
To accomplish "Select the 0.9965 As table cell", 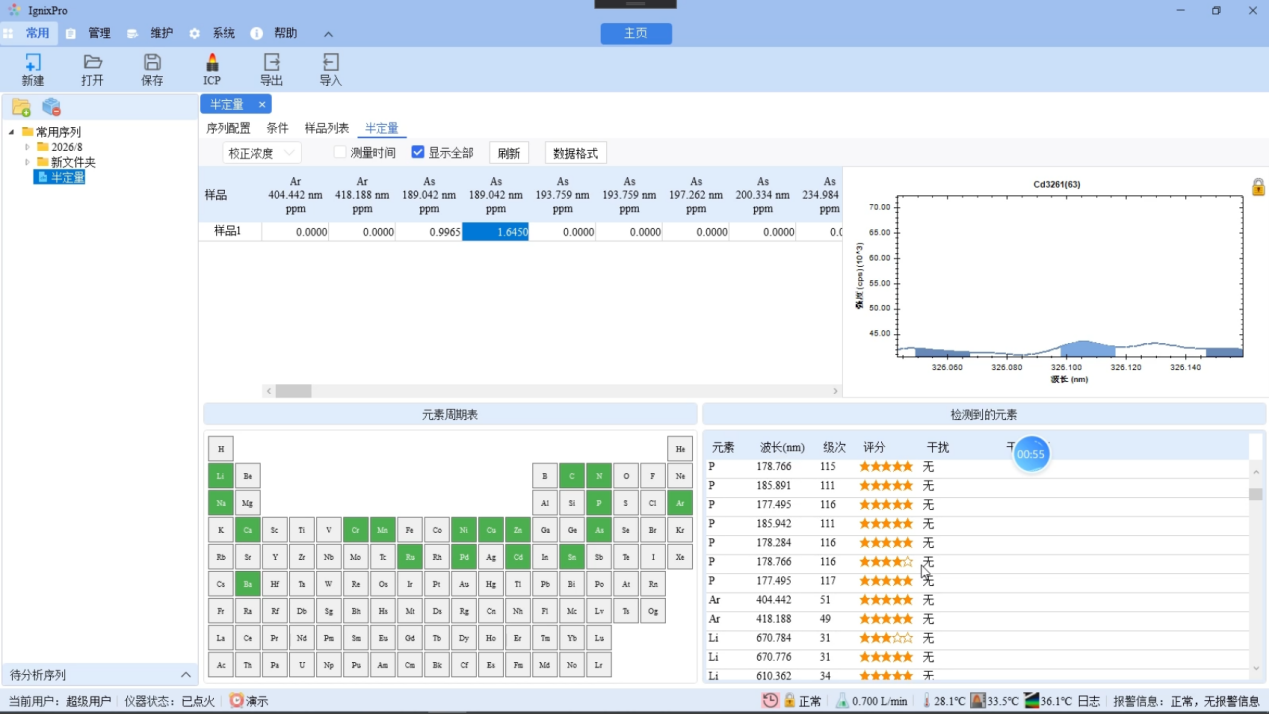I will tap(429, 231).
